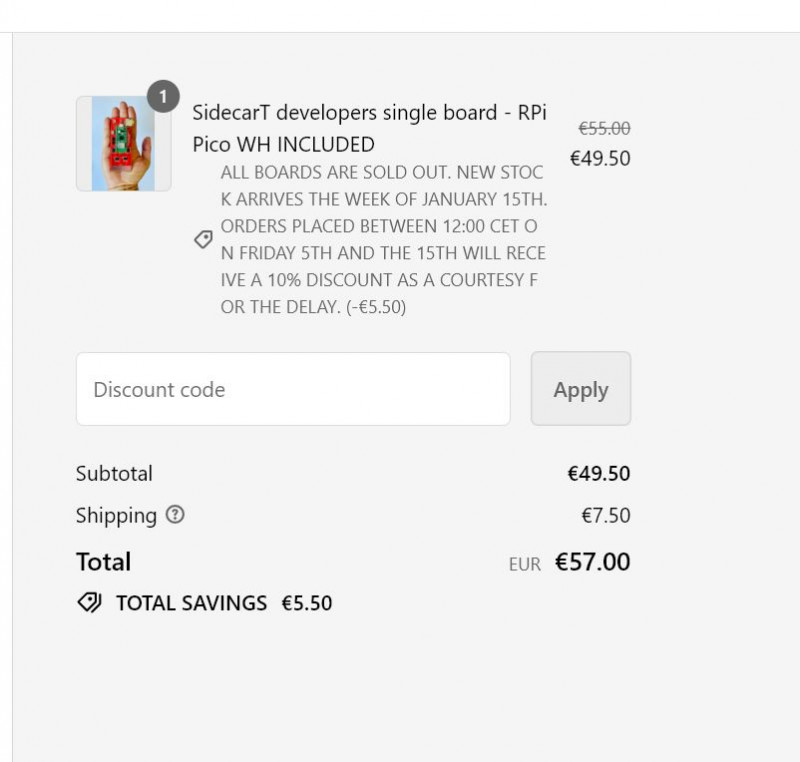Select the EUR currency indicator
The width and height of the screenshot is (800, 762).
523,563
